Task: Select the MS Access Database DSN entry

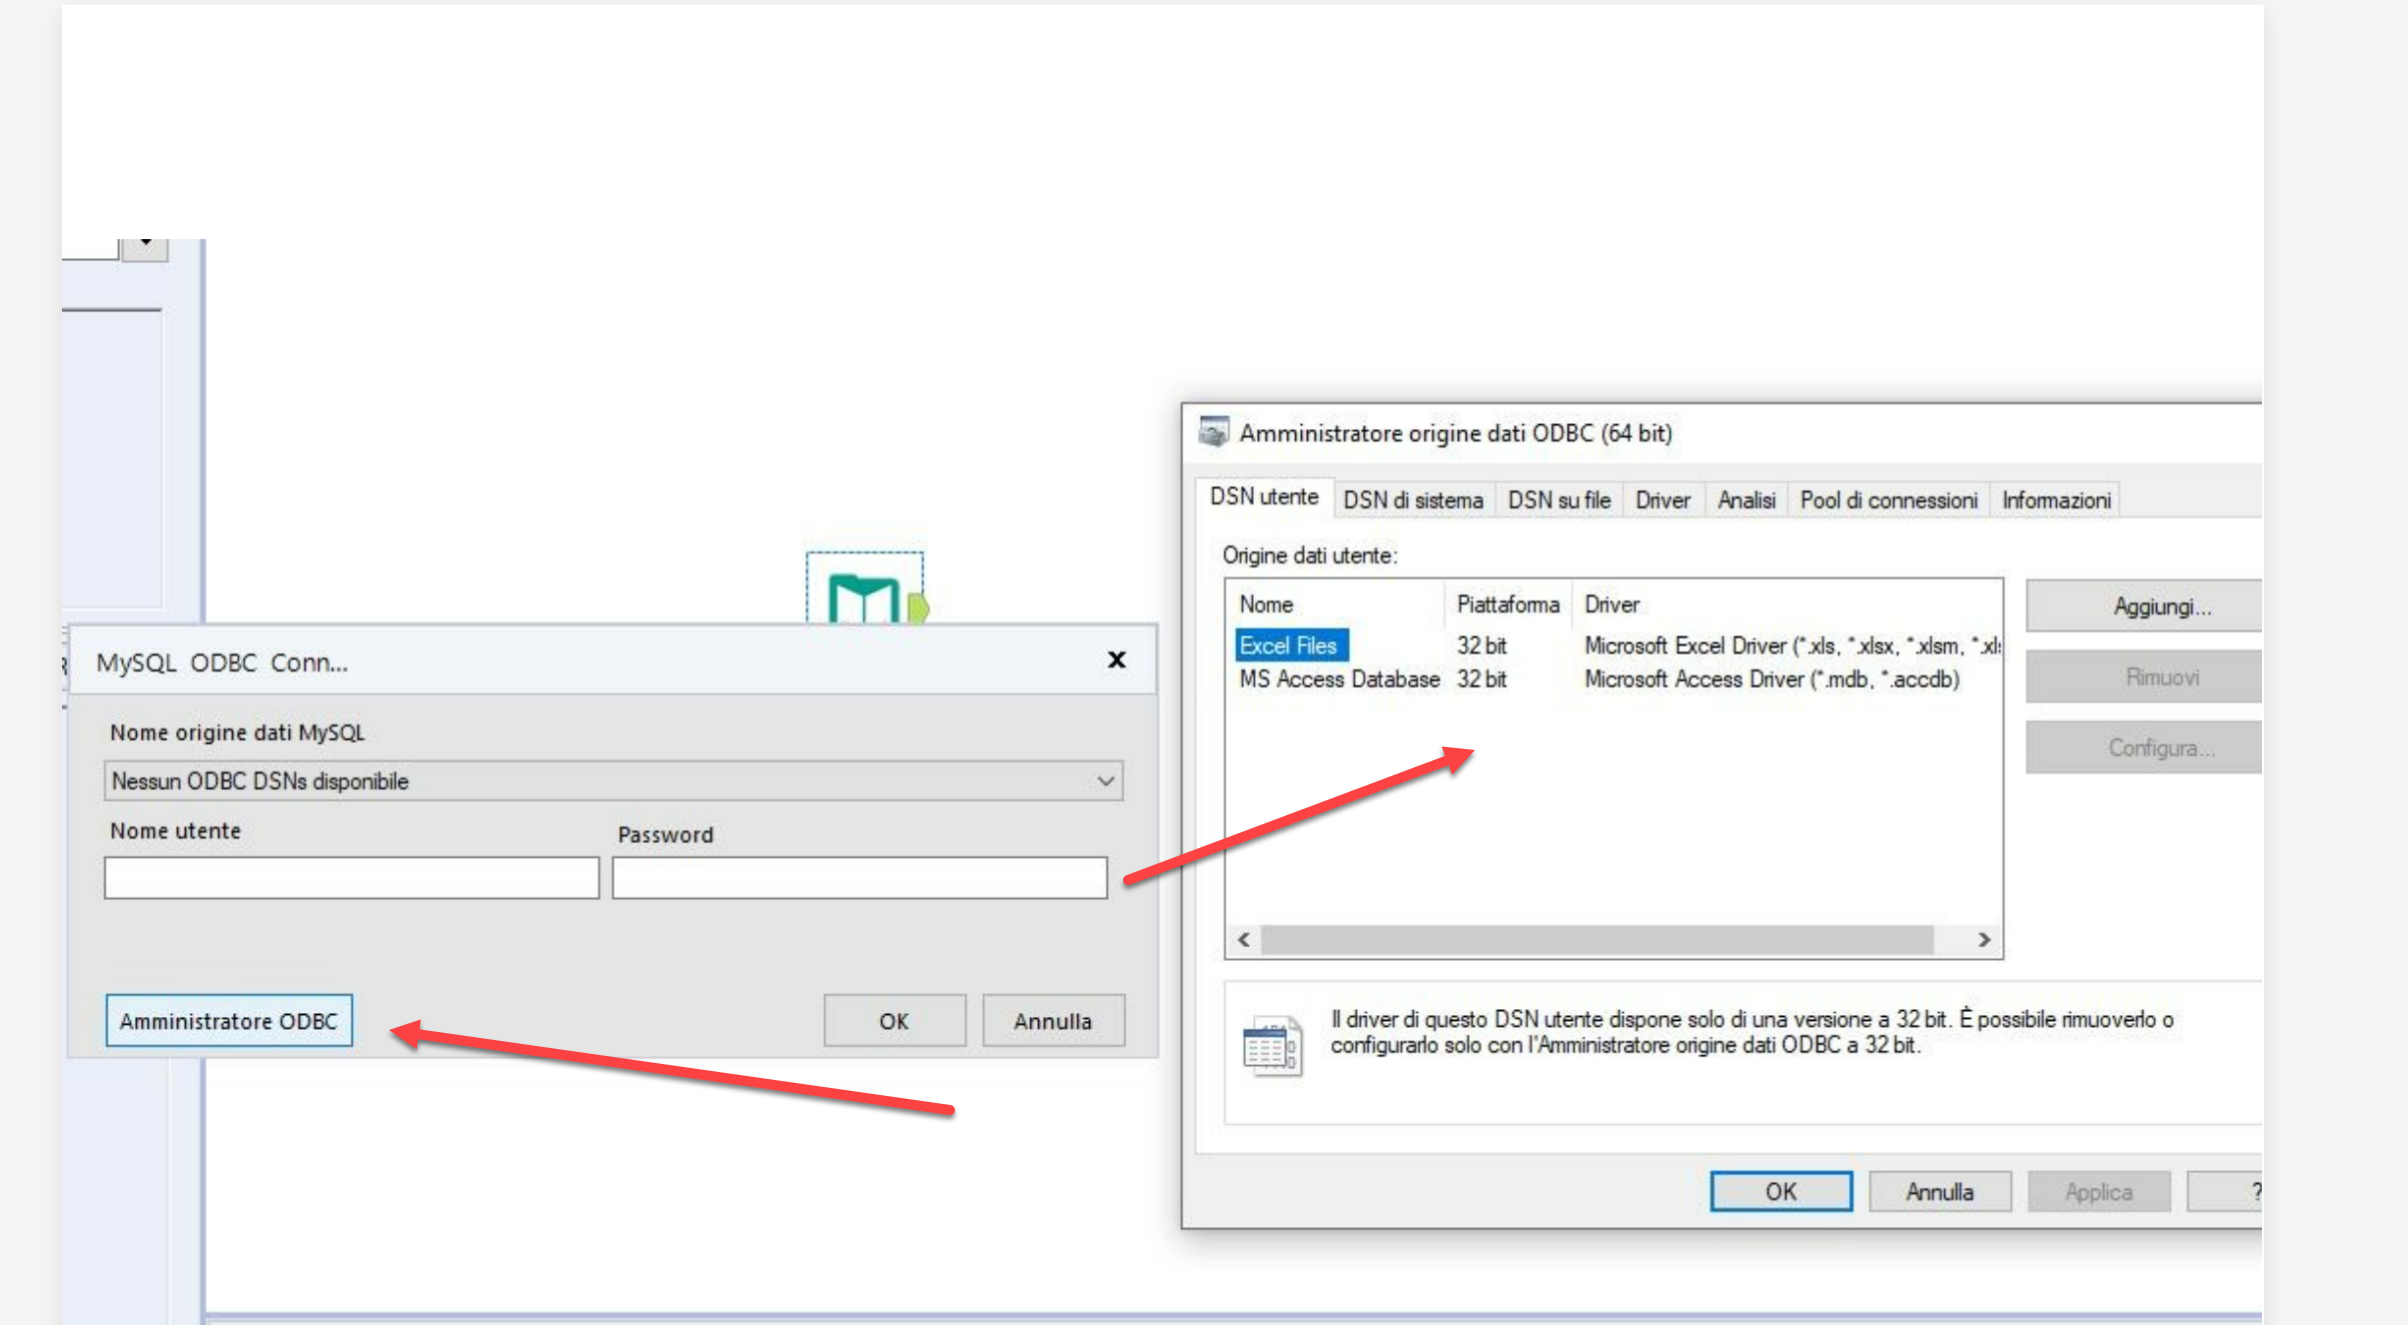Action: (x=1339, y=679)
